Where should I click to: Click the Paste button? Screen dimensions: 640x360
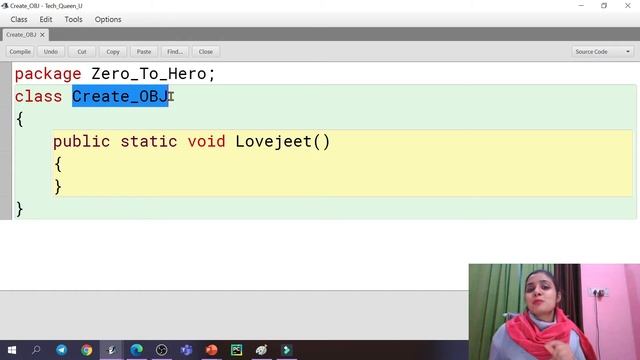(x=144, y=51)
